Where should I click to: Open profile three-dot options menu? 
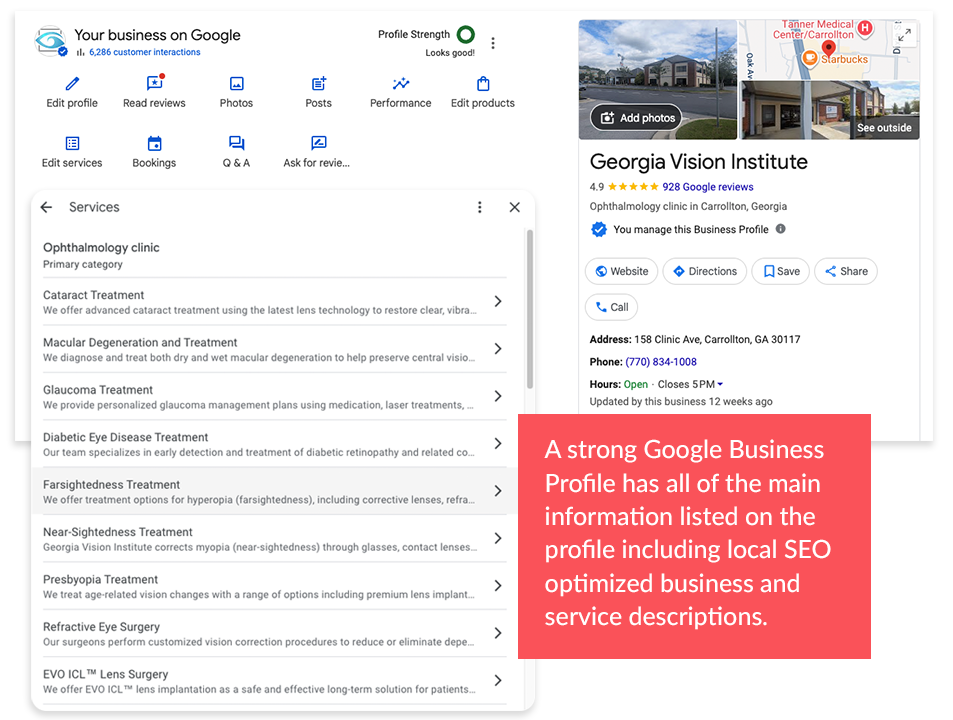(493, 43)
